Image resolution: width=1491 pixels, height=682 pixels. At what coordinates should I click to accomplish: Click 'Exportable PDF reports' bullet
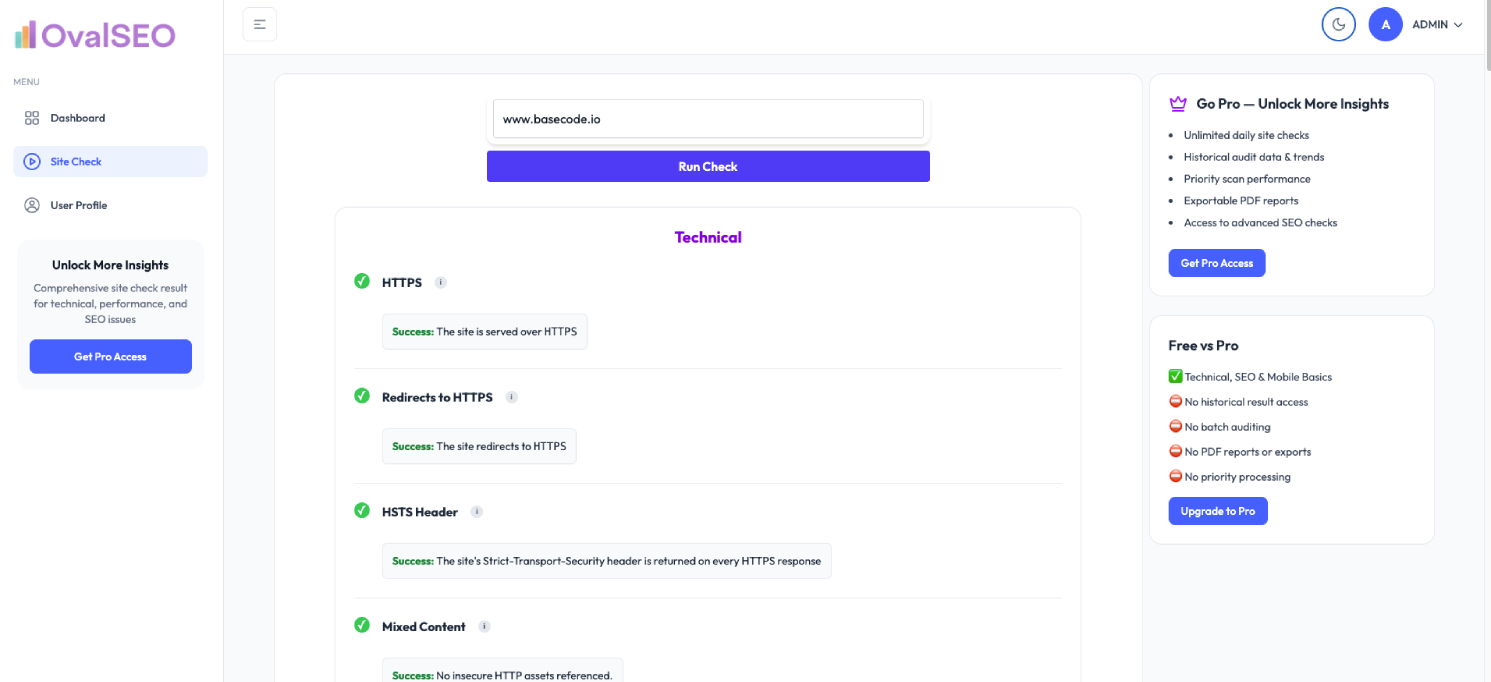point(1241,201)
